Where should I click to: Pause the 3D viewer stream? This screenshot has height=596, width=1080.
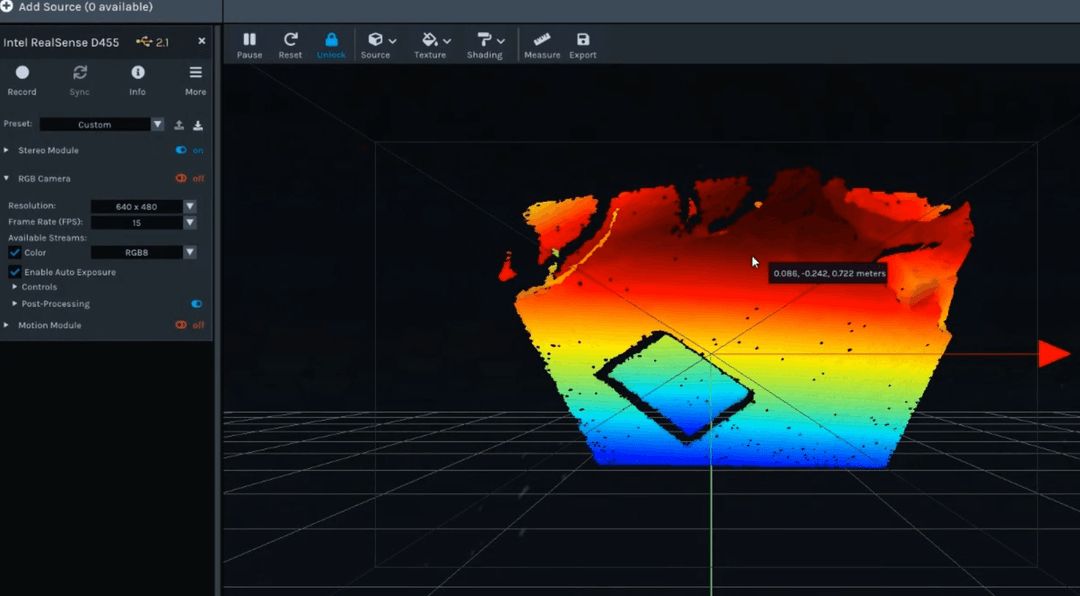click(x=249, y=44)
